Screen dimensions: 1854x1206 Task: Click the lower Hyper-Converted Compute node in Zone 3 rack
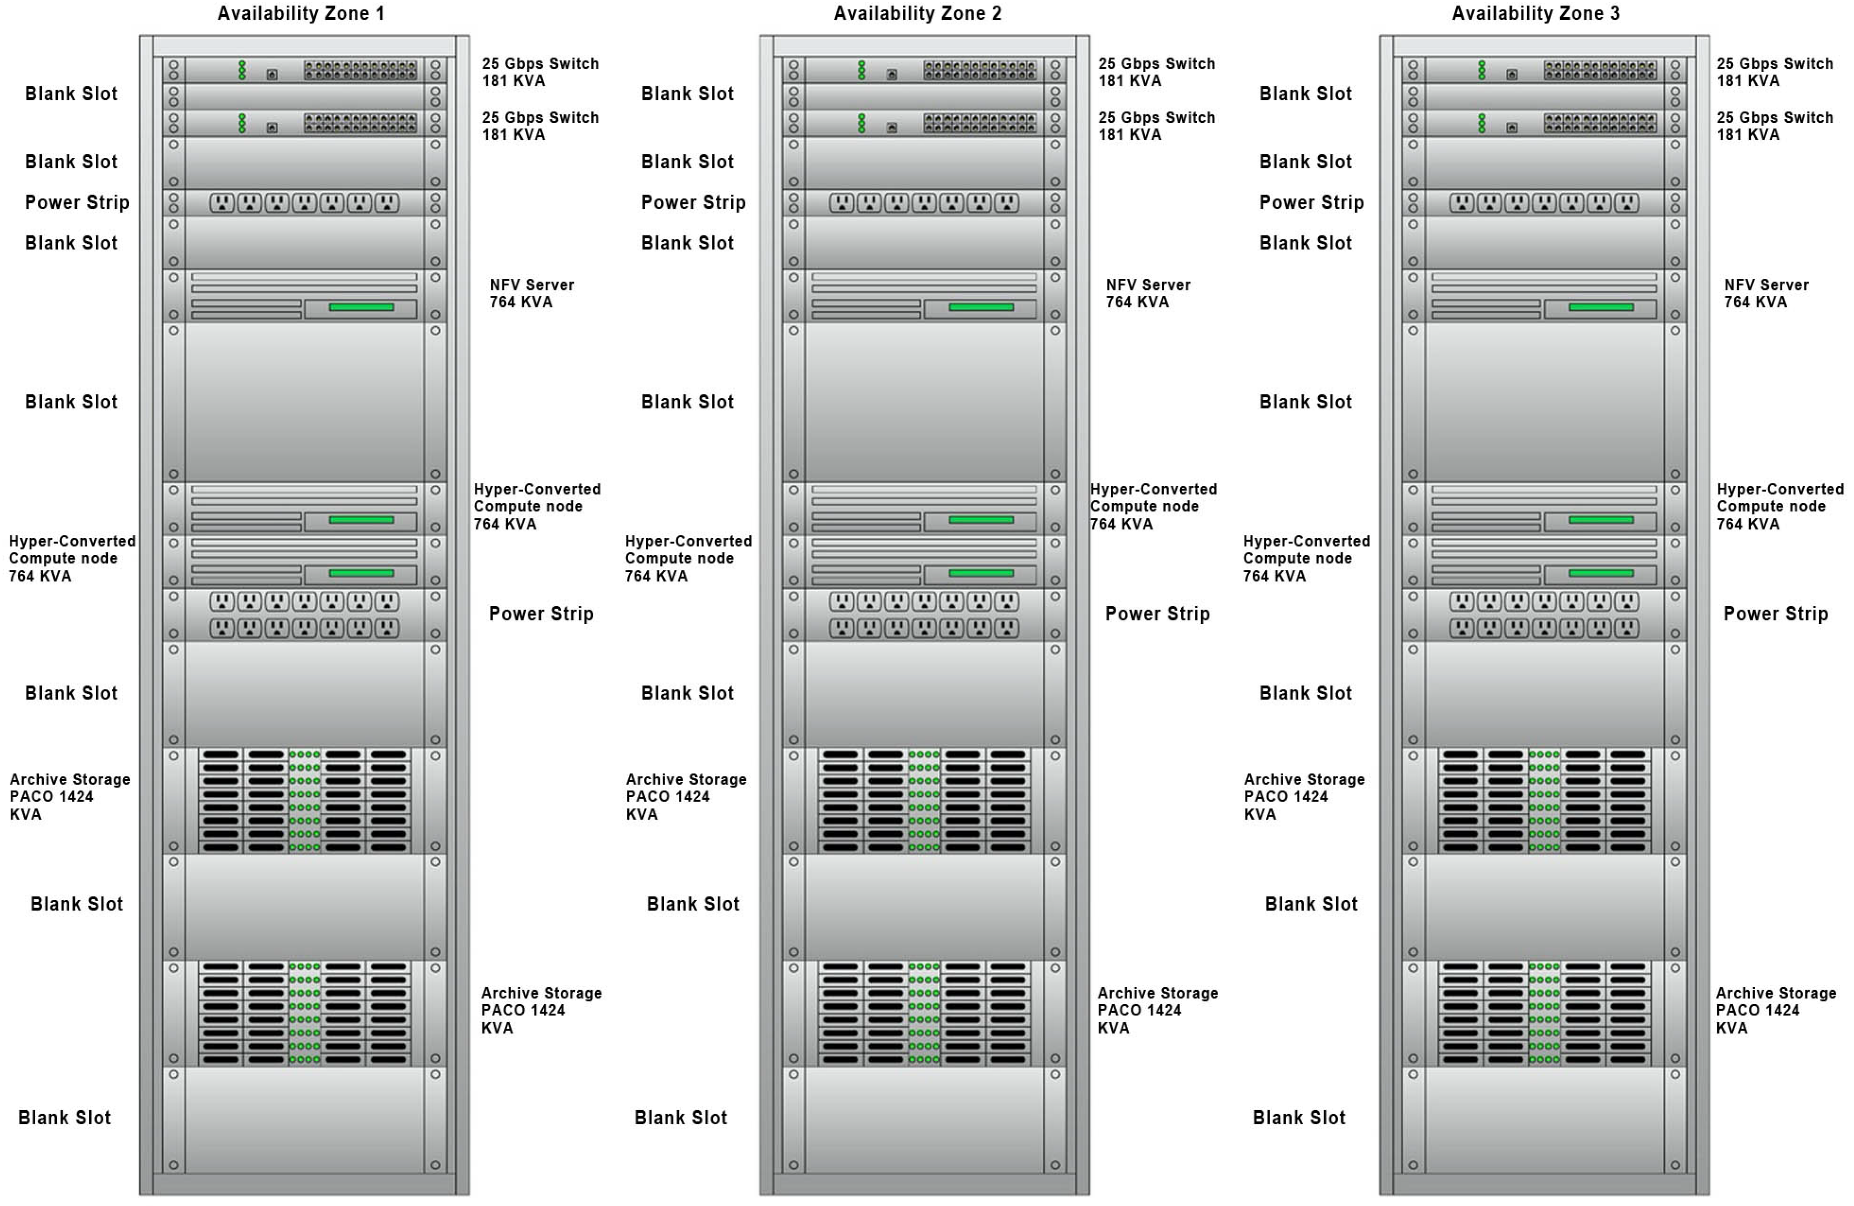click(x=1543, y=561)
